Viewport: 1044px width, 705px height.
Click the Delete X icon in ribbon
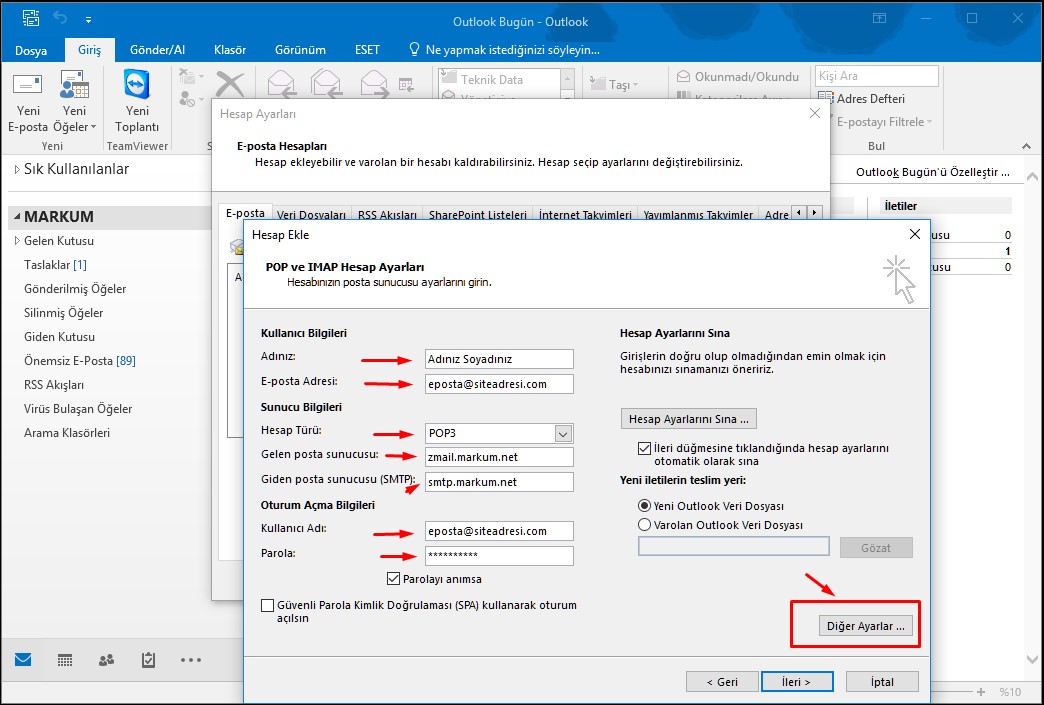click(x=230, y=85)
